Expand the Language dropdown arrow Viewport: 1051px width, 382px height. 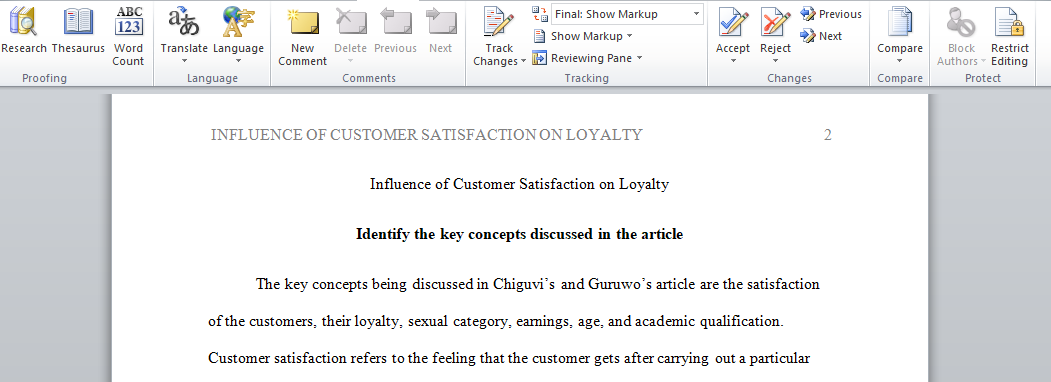coord(239,61)
